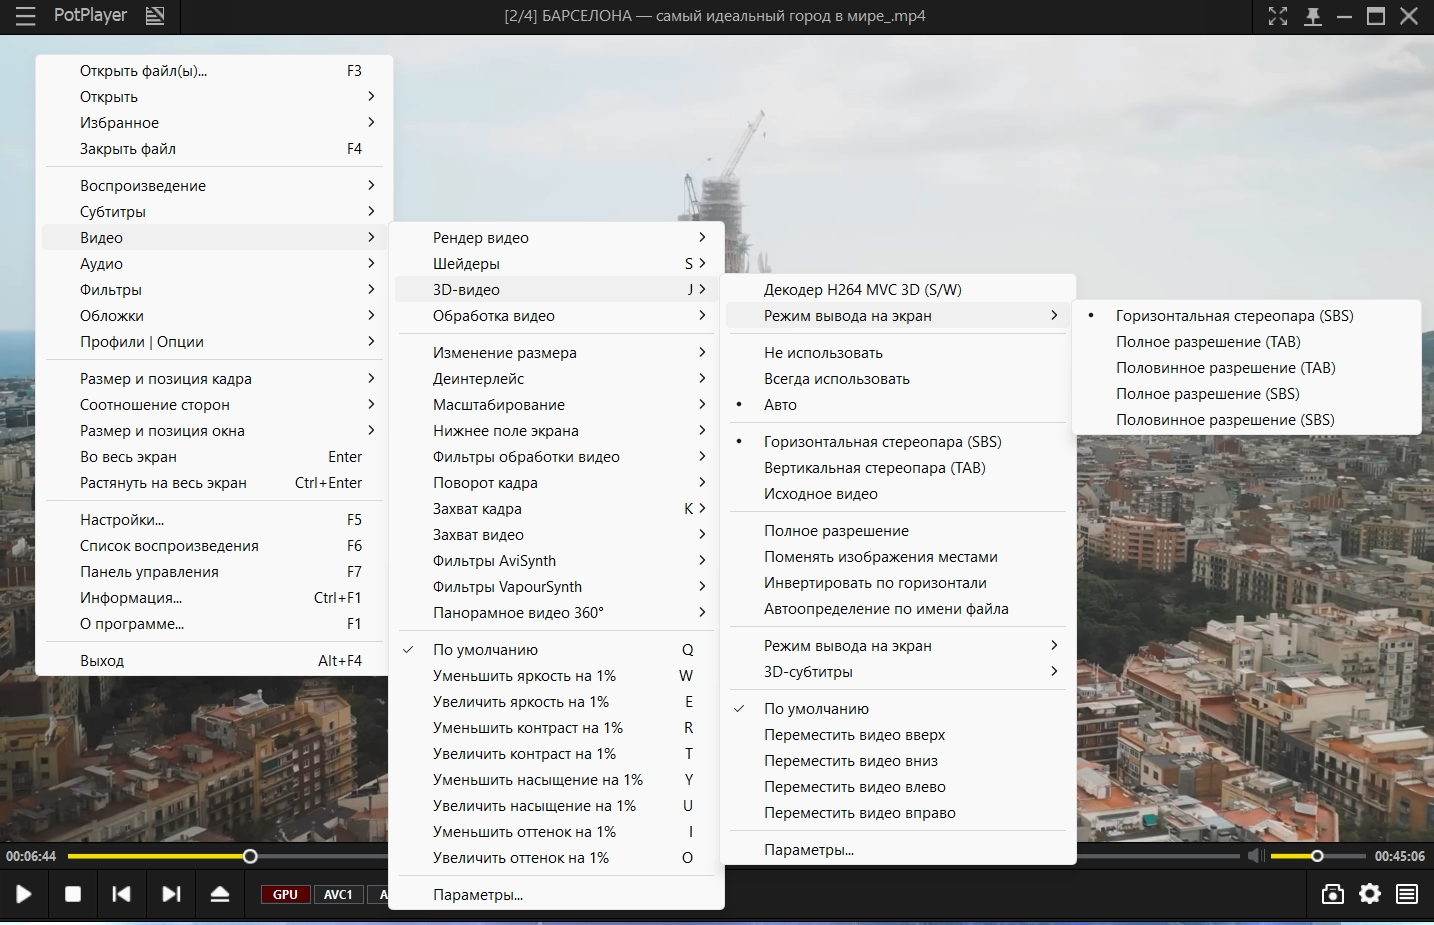Open the PotPlayer hamburger main menu
Image resolution: width=1434 pixels, height=925 pixels.
click(25, 16)
